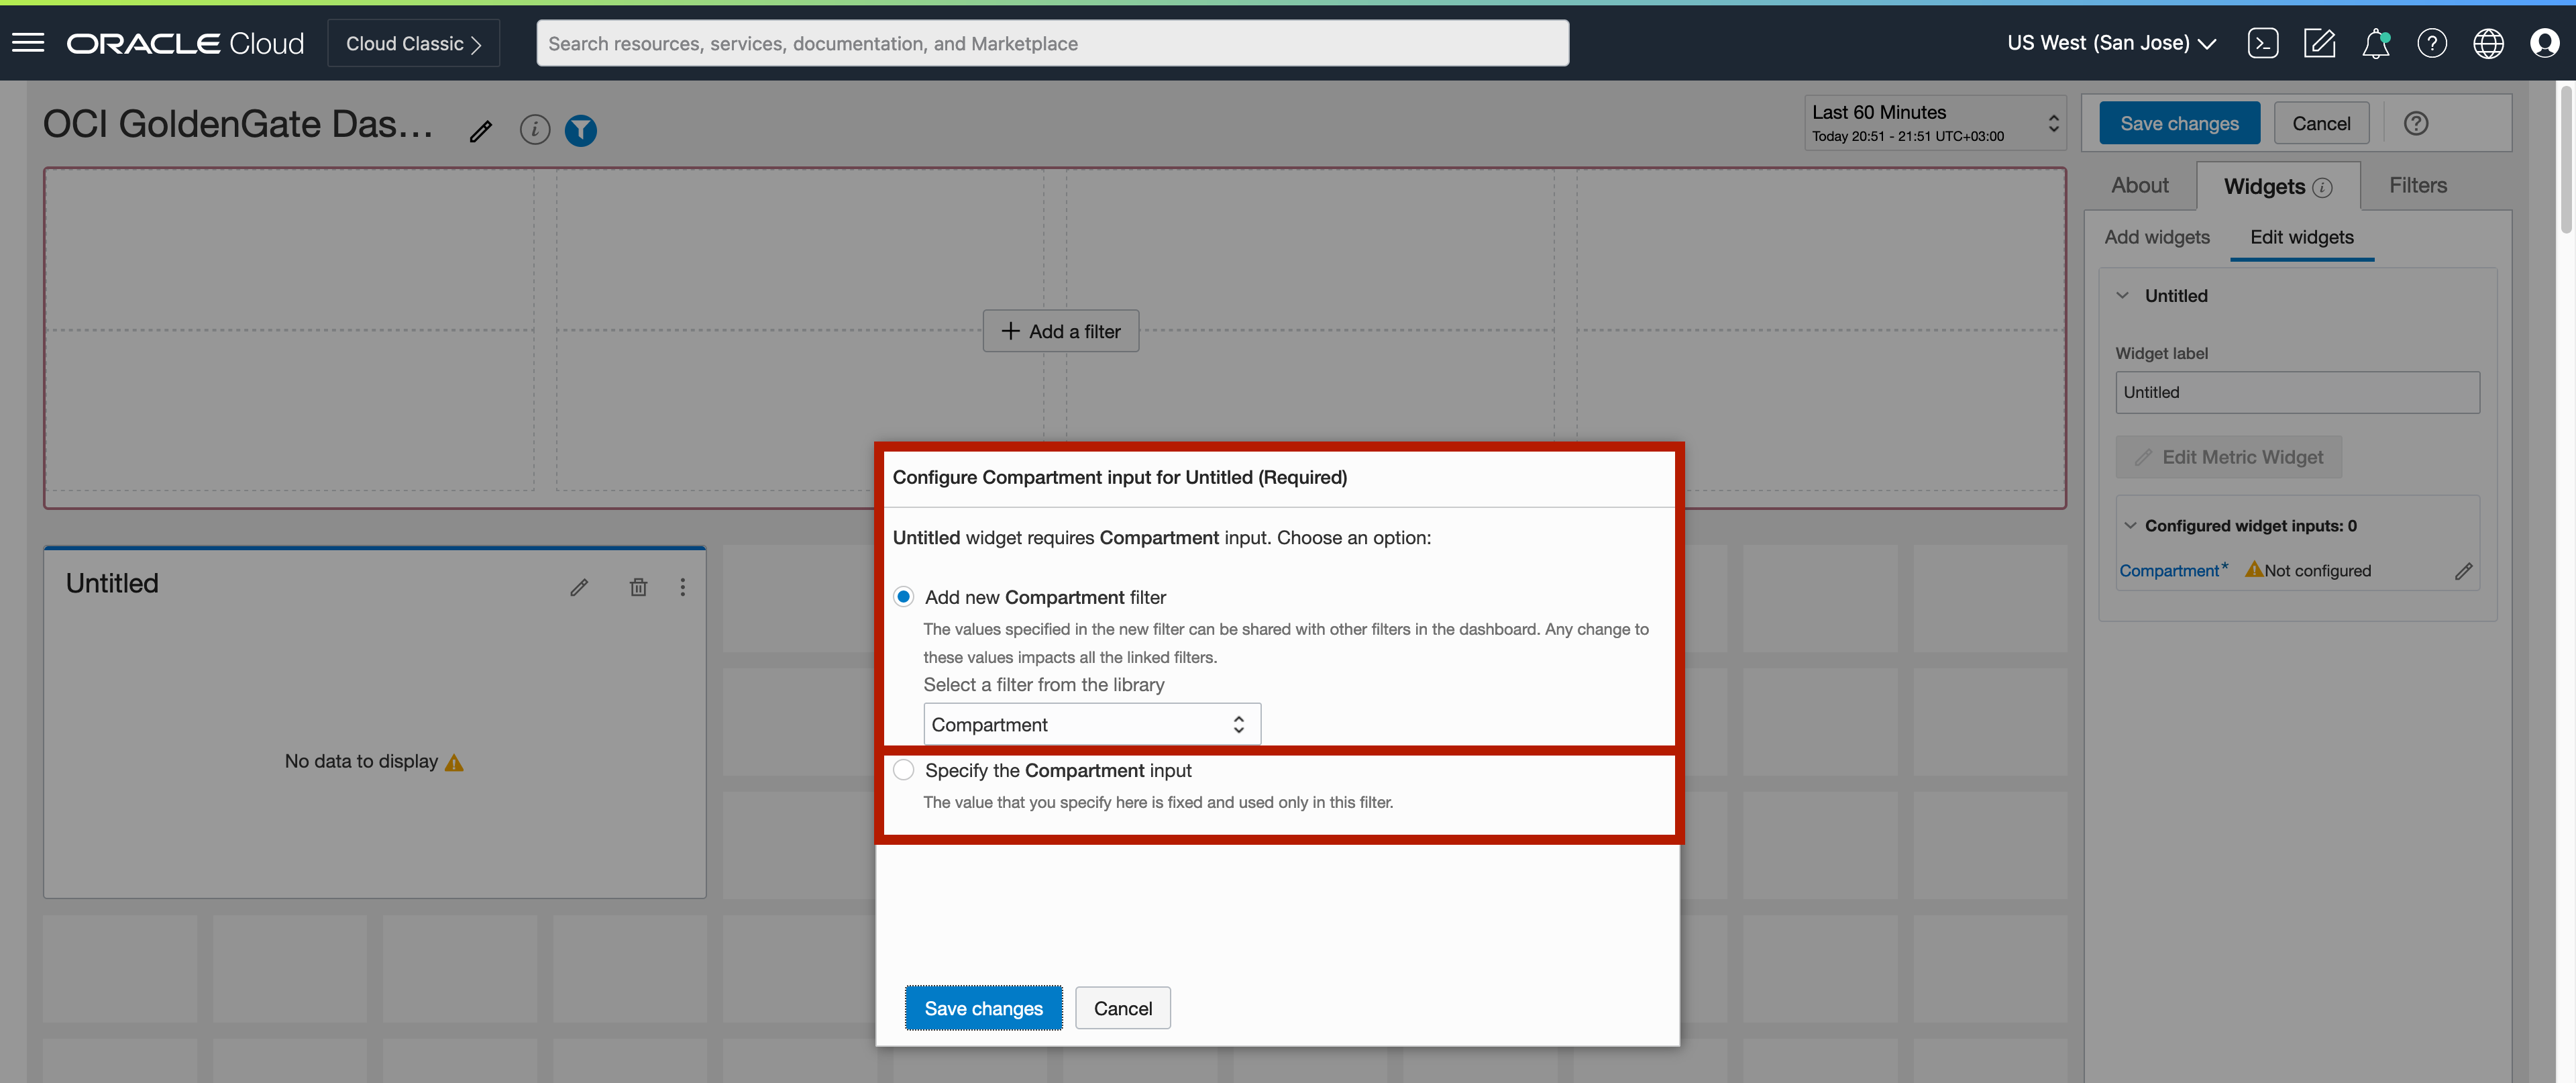
Task: Switch to the Add widgets tab
Action: 2156,237
